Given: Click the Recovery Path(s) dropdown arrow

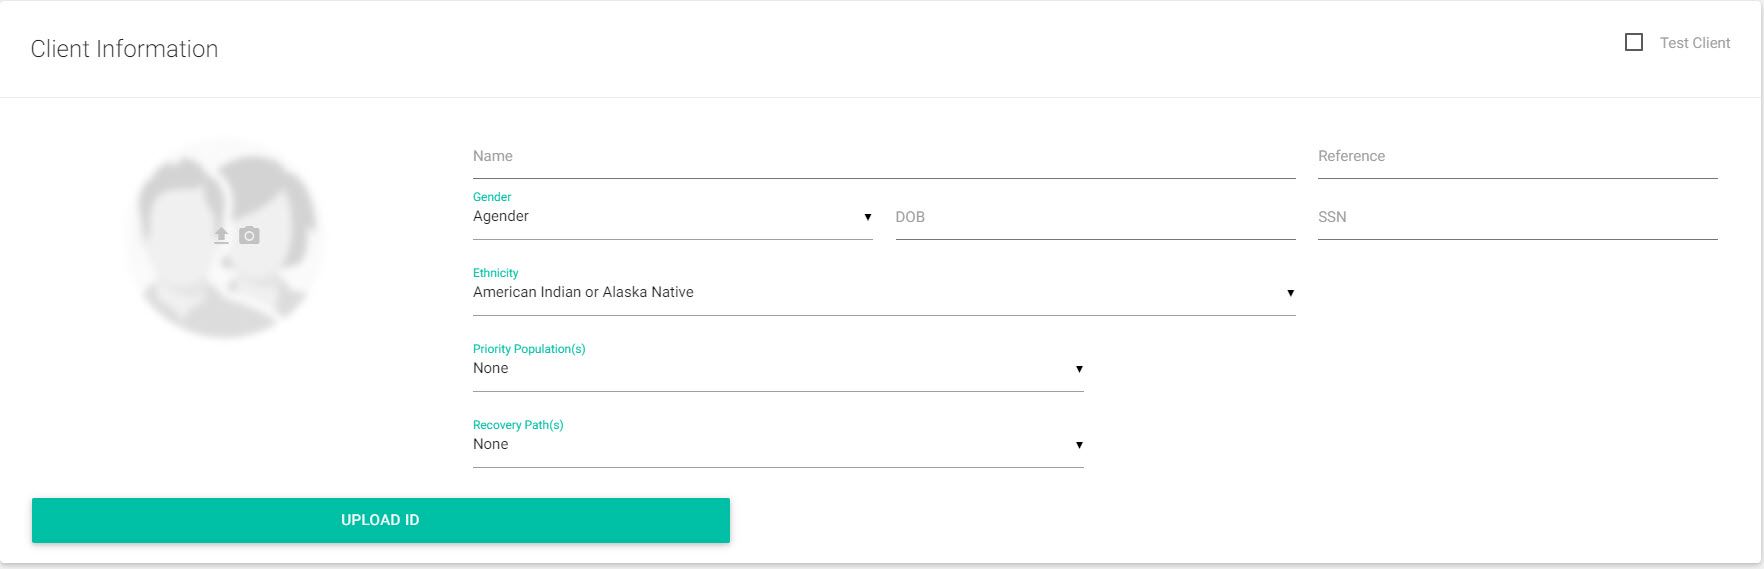Looking at the screenshot, I should [1079, 445].
